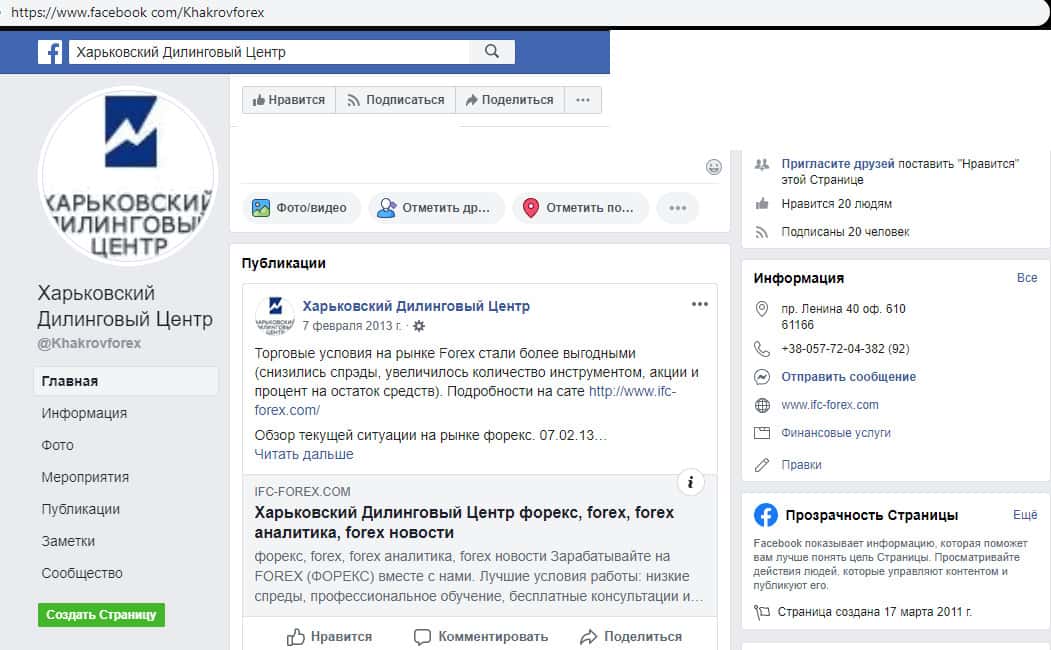
Task: Click phone number +38-057-72-04-382 (92)
Action: pos(845,349)
